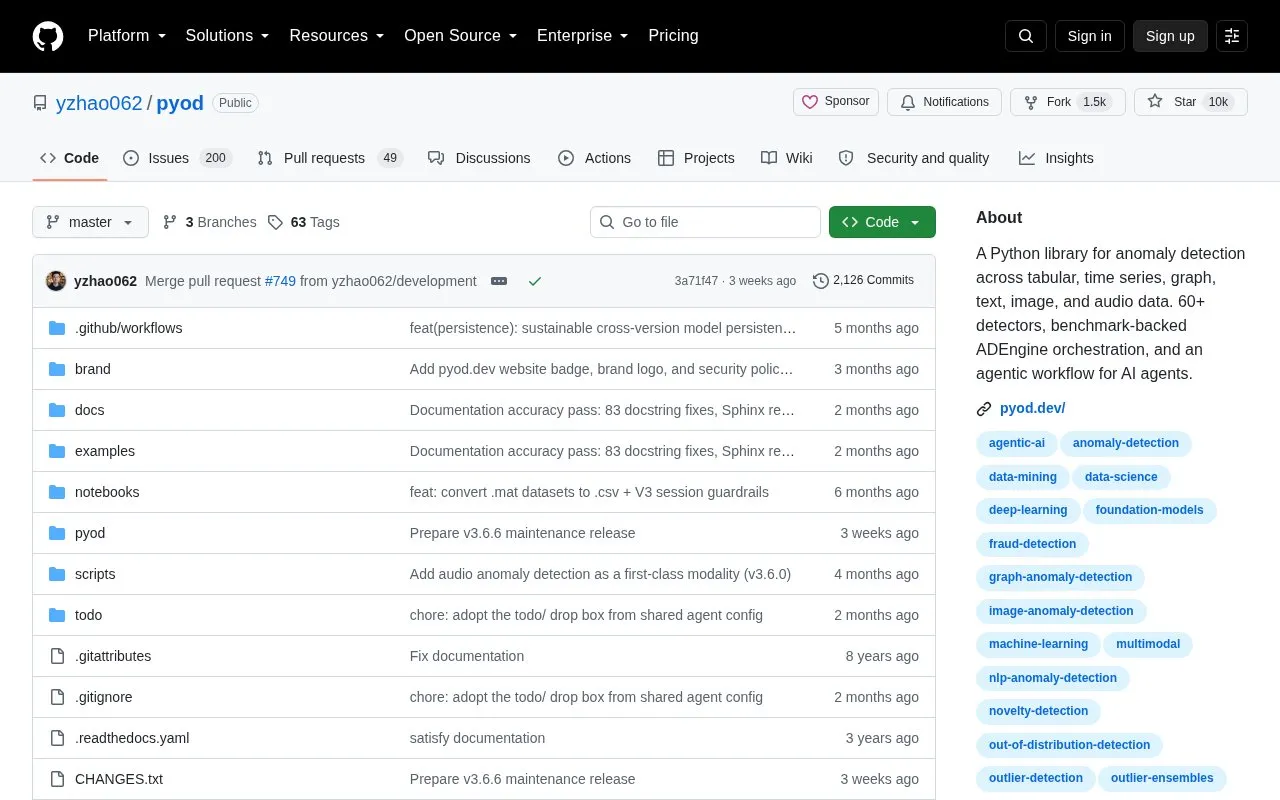Click the green checkmark commit status icon
The height and width of the screenshot is (800, 1280).
click(535, 281)
